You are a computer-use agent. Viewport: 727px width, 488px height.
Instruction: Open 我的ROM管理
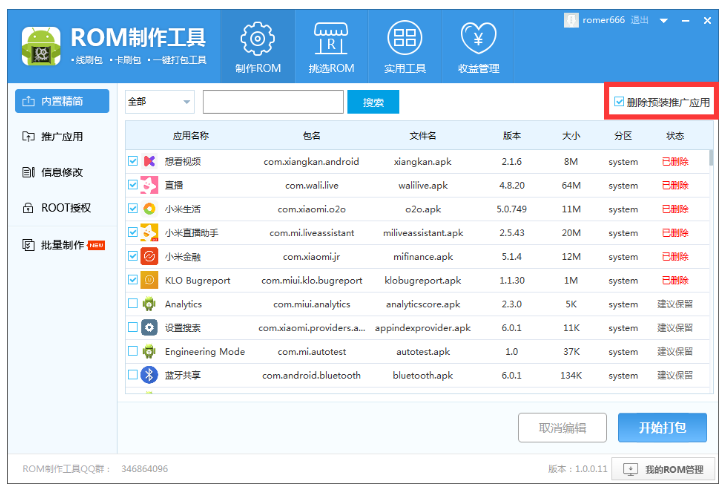coord(663,469)
